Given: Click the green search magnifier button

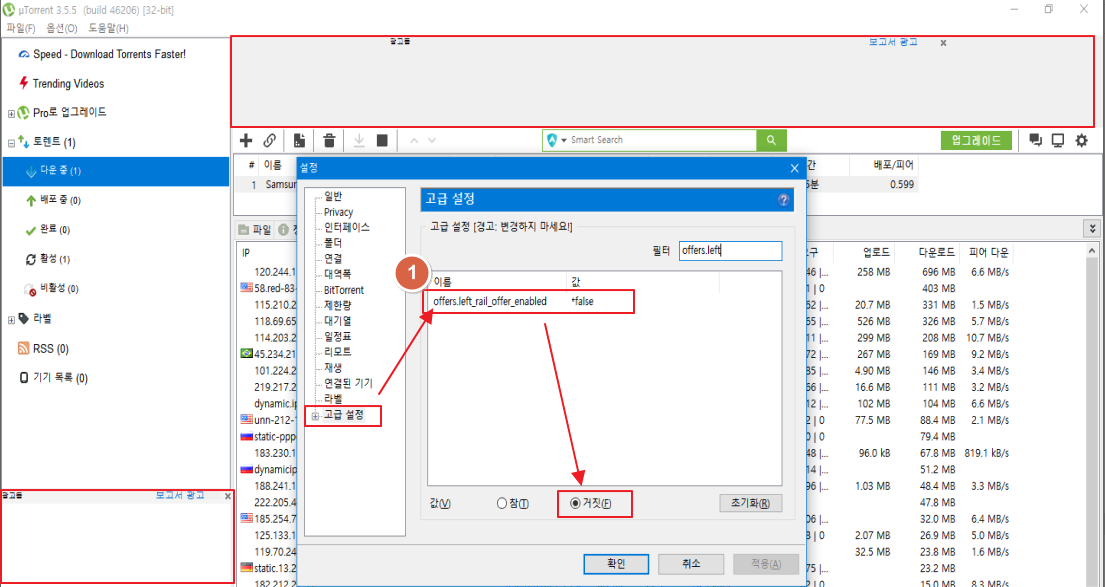Looking at the screenshot, I should click(772, 140).
